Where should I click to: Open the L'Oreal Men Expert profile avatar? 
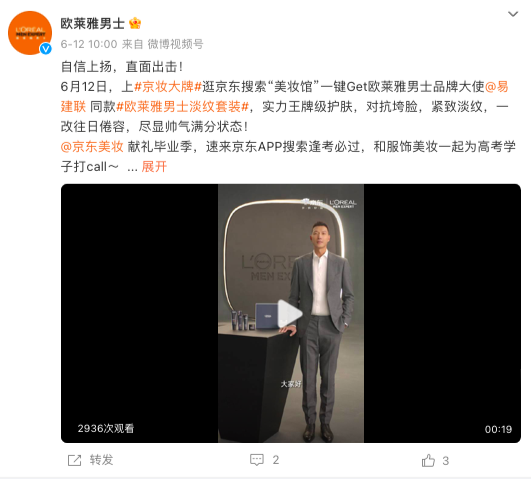(x=30, y=33)
